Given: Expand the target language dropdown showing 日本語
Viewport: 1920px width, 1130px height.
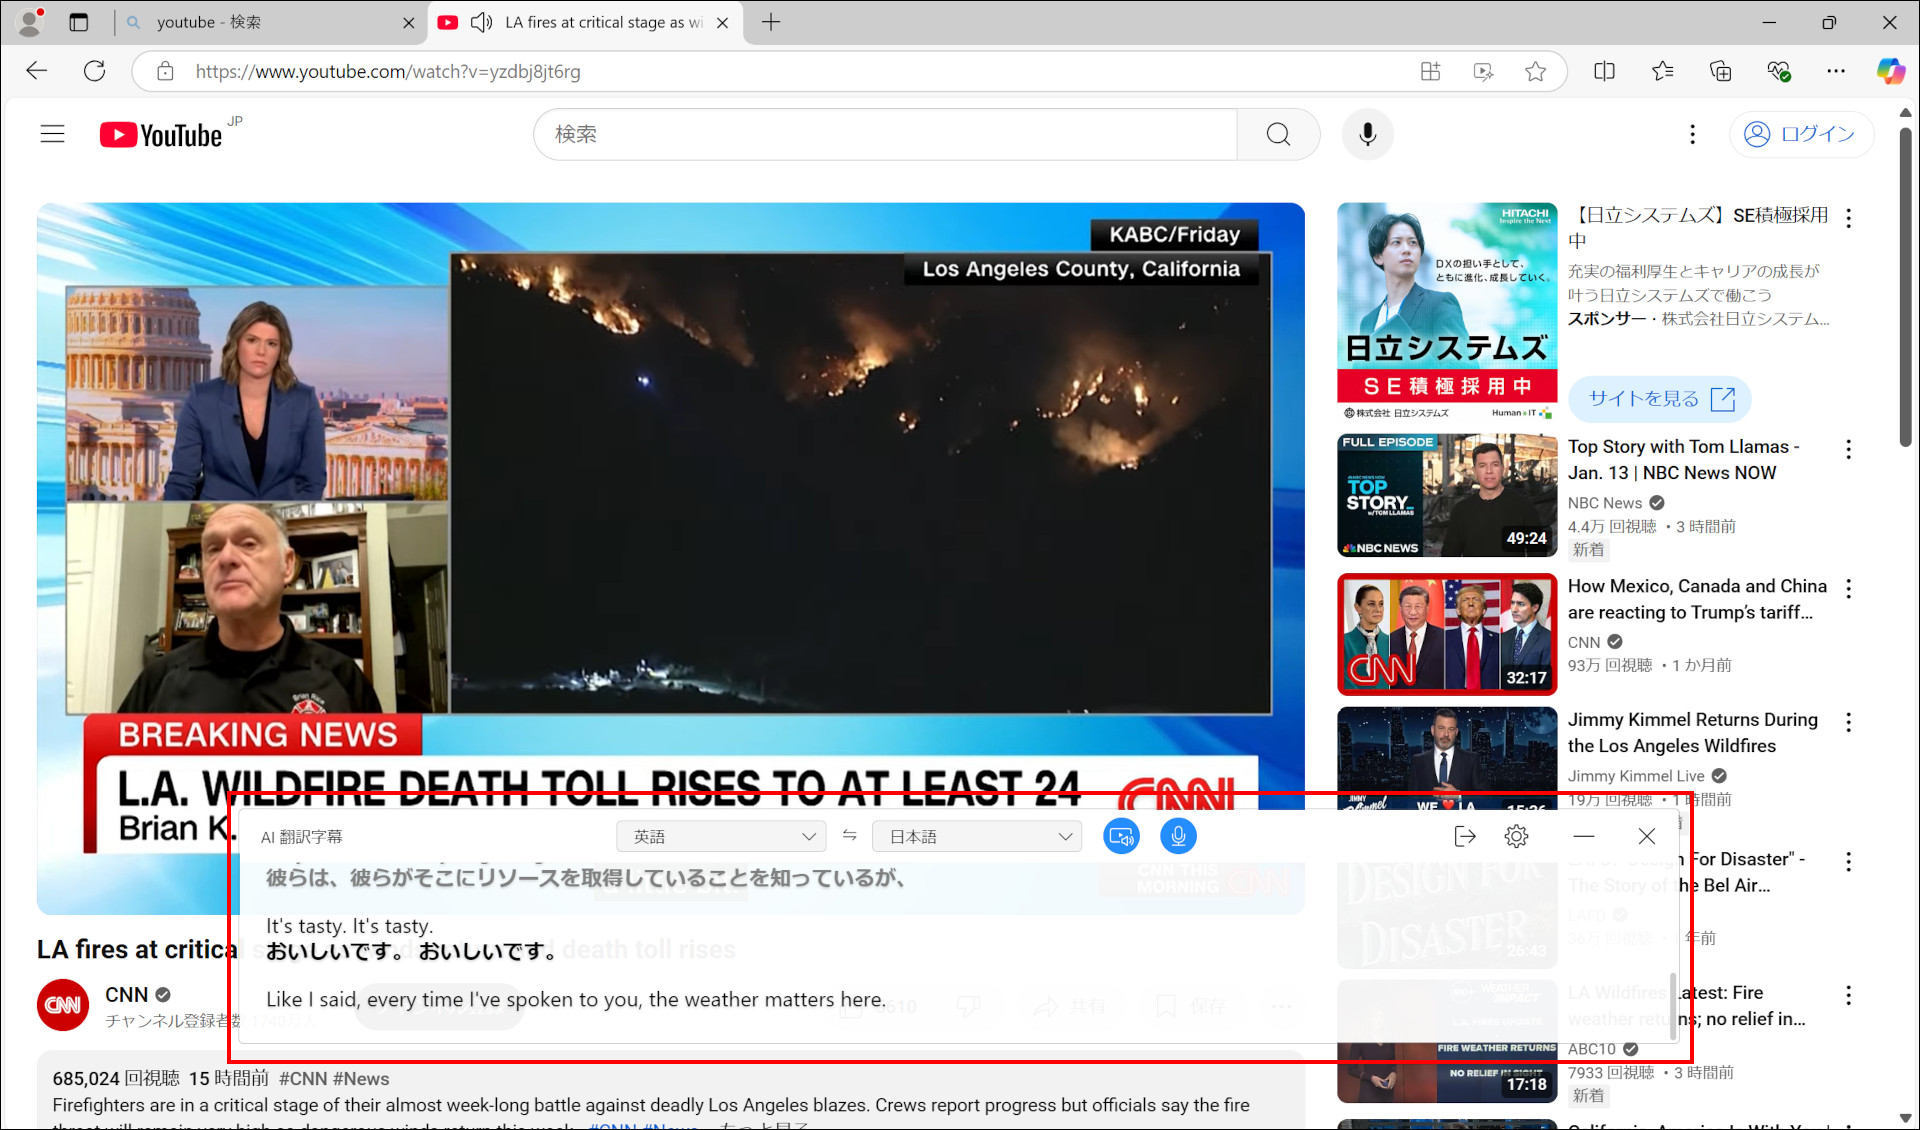Looking at the screenshot, I should click(x=977, y=836).
